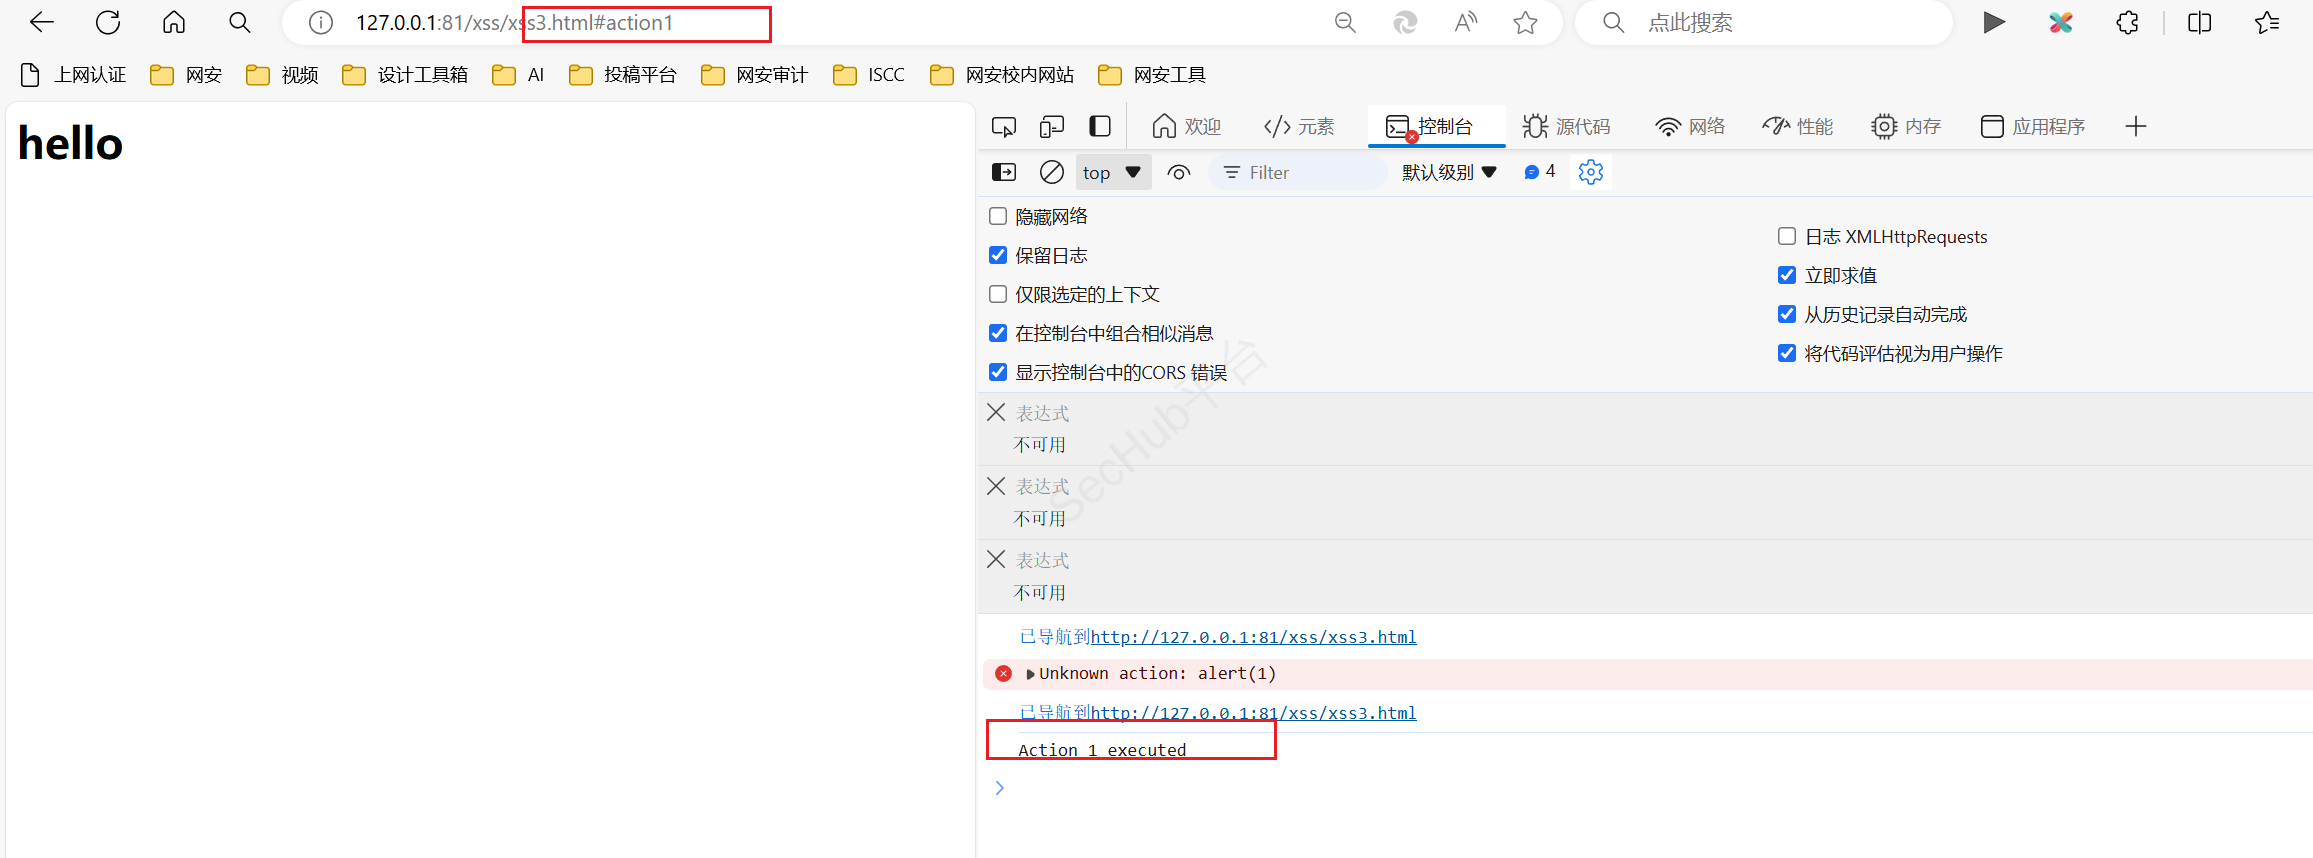Open console settings gear icon

(x=1590, y=172)
